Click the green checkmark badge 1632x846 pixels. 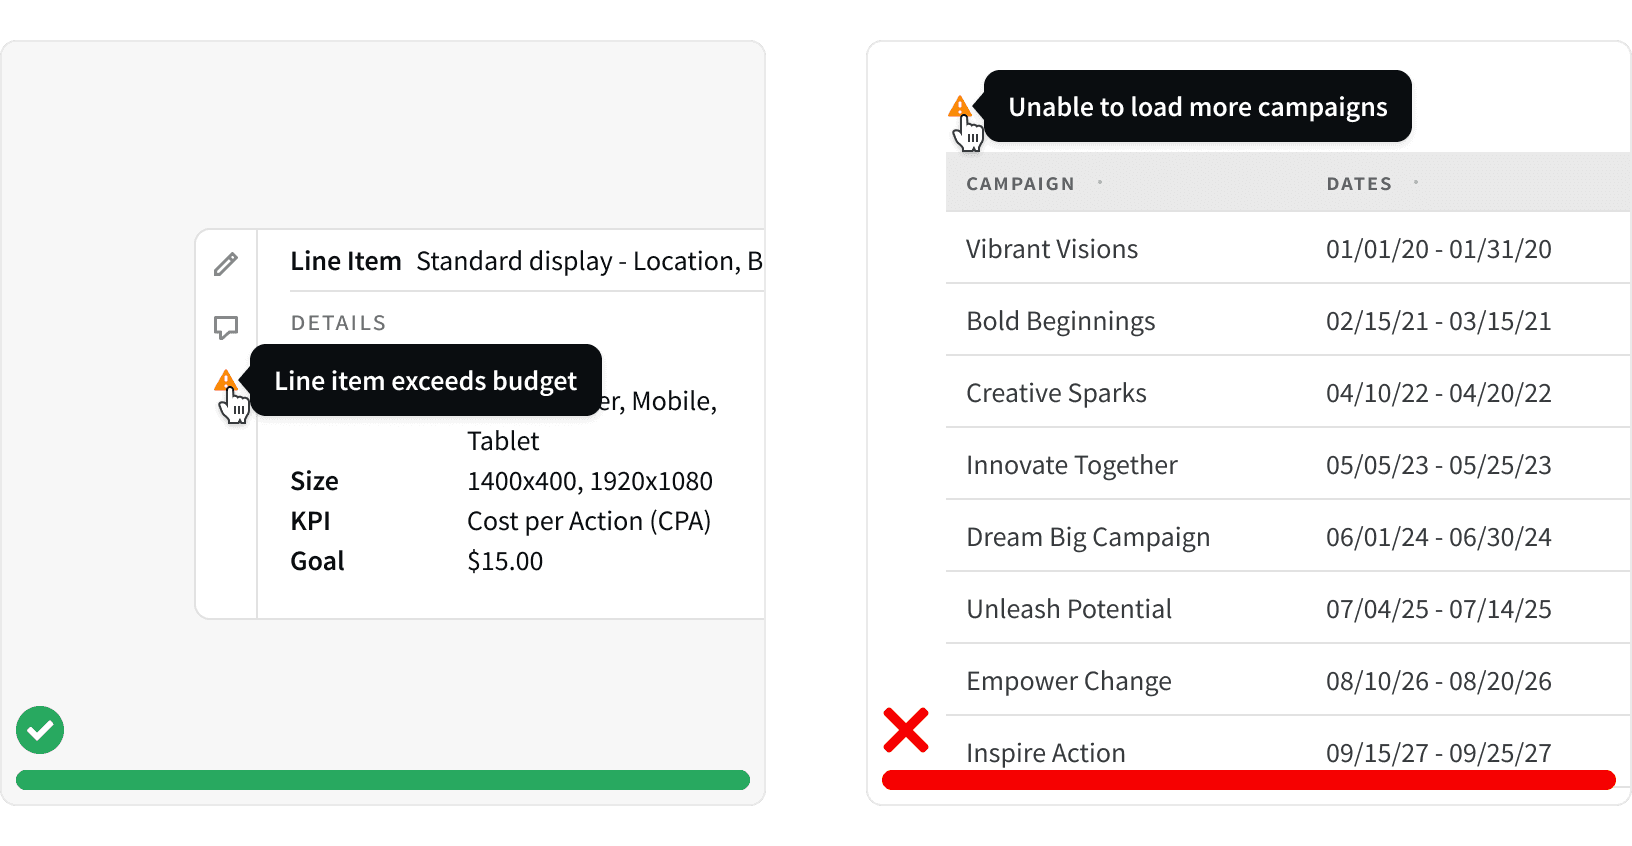tap(40, 730)
